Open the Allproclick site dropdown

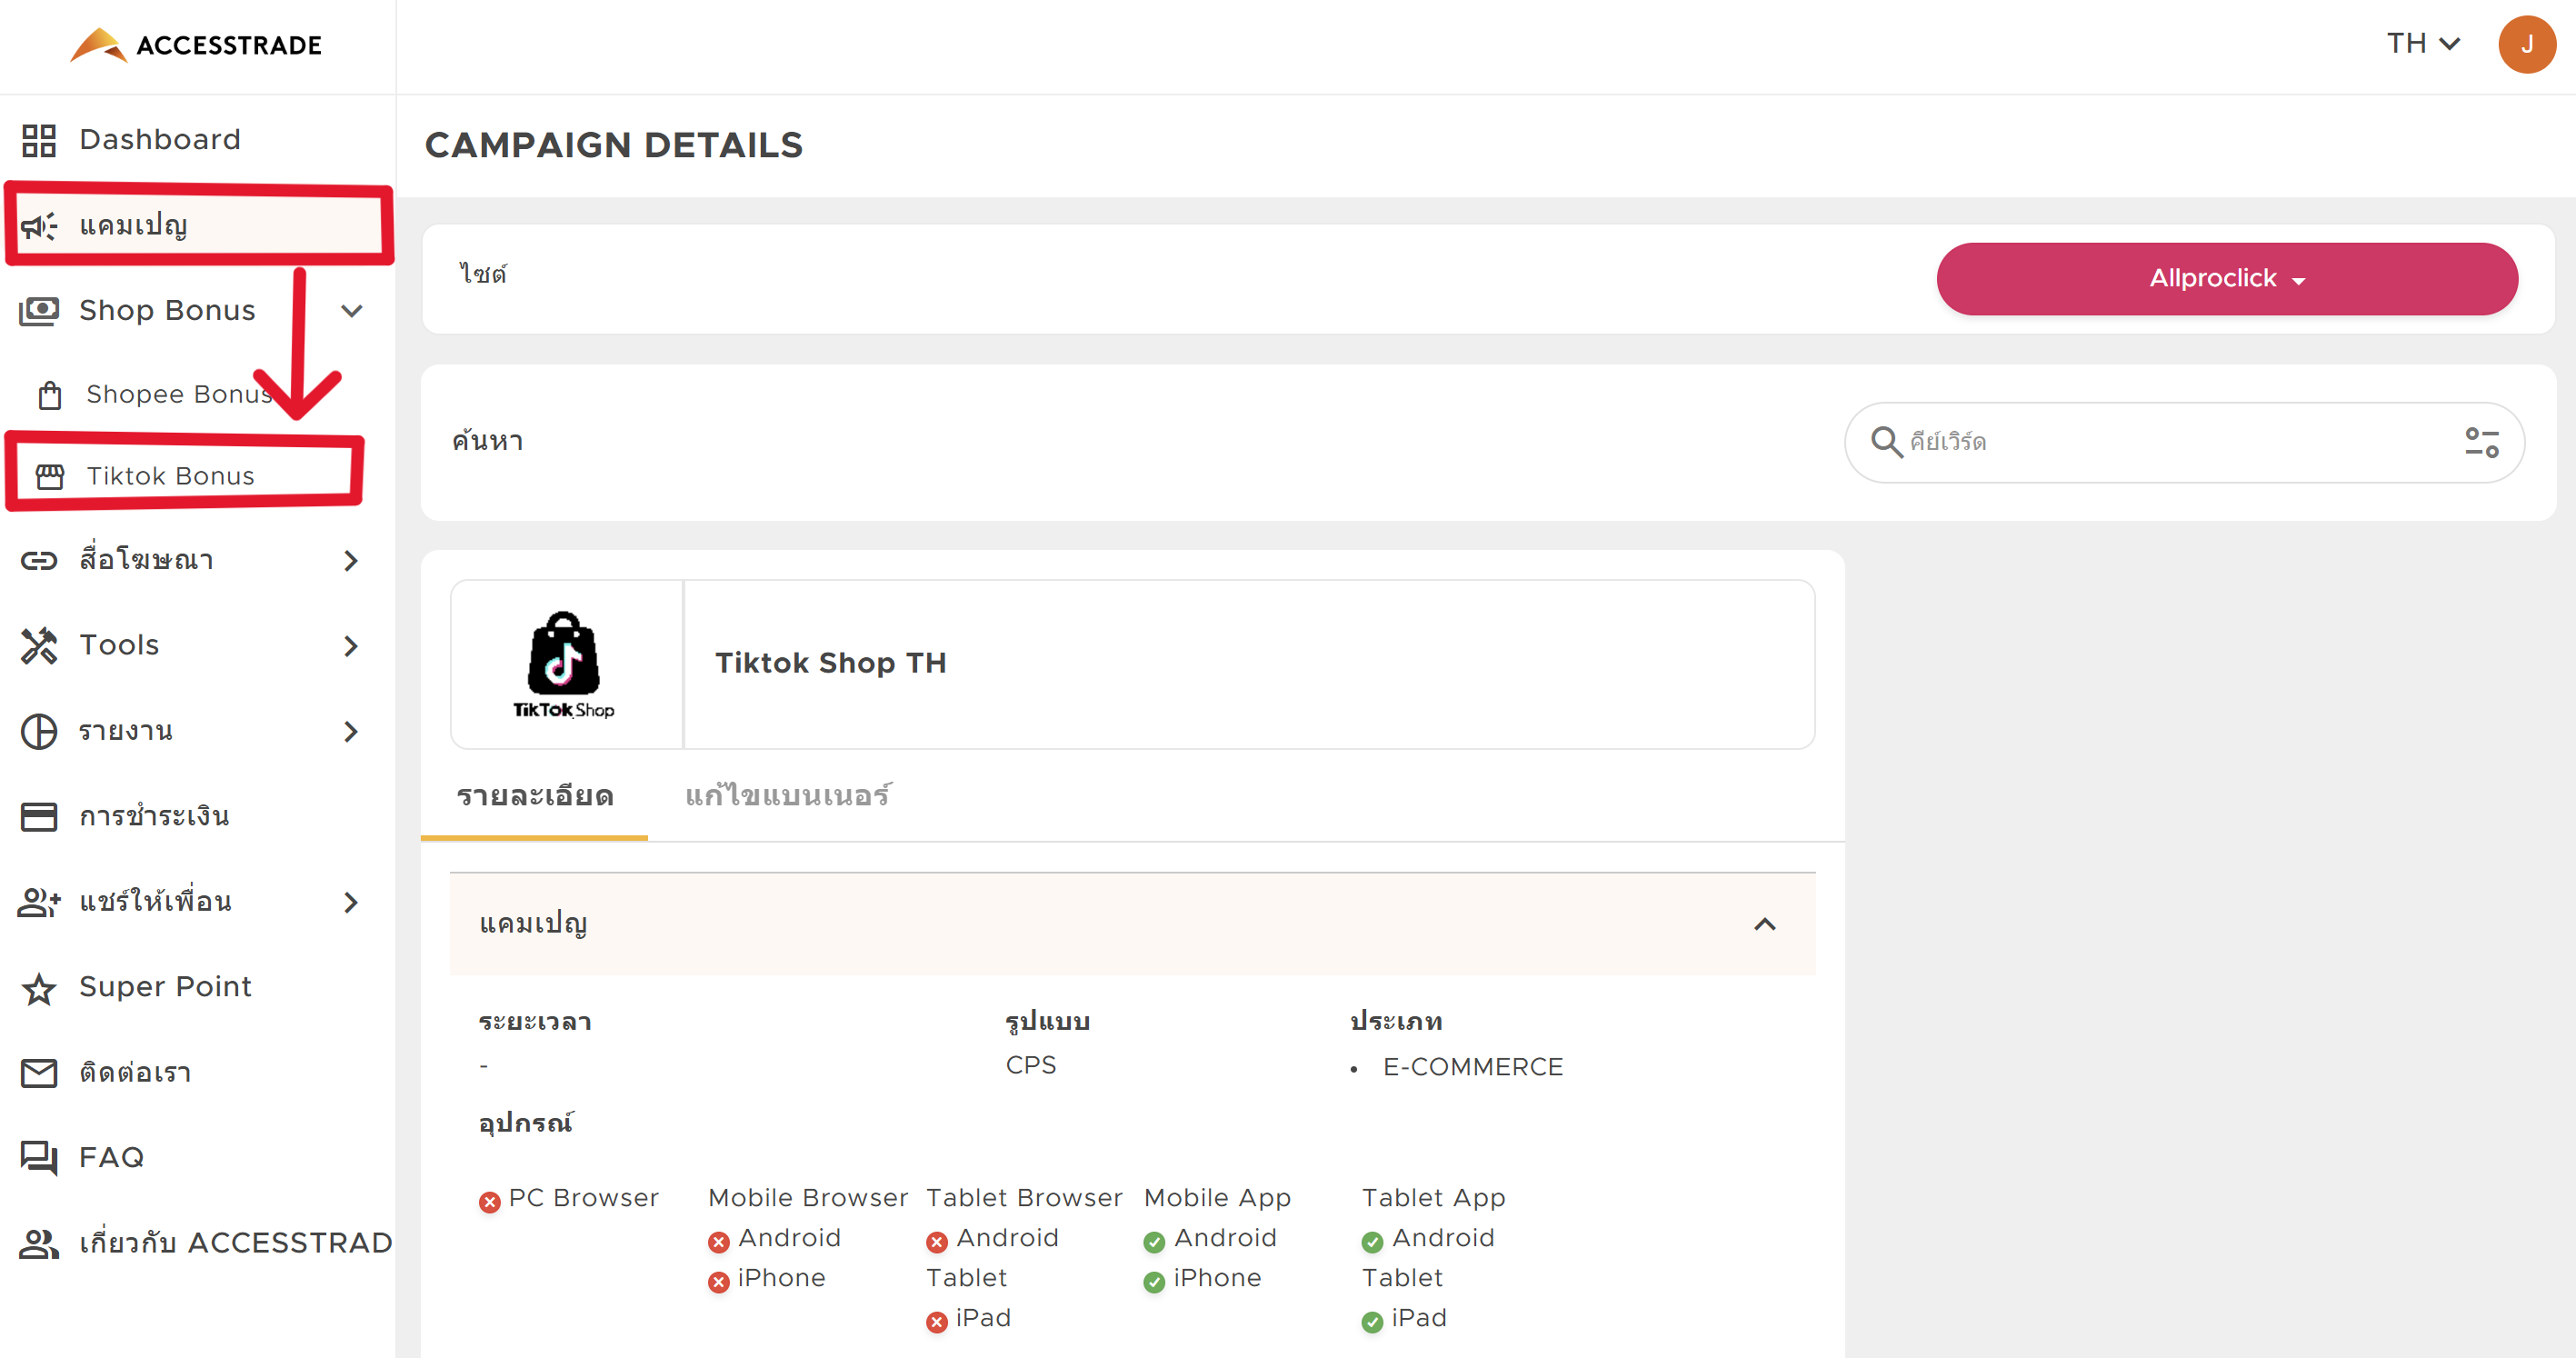tap(2227, 279)
